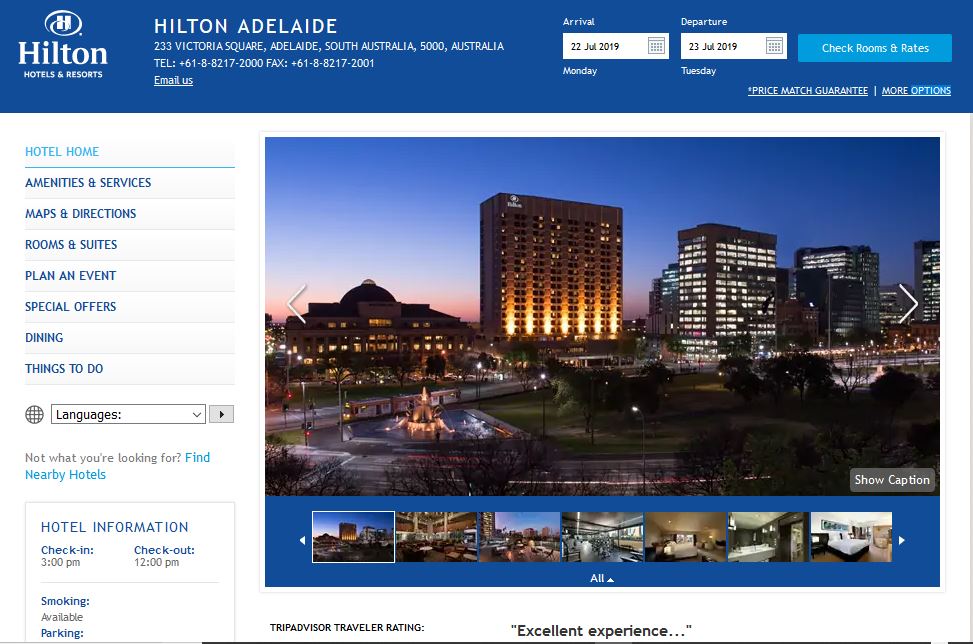973x644 pixels.
Task: Click the Show Caption button
Action: coord(892,480)
